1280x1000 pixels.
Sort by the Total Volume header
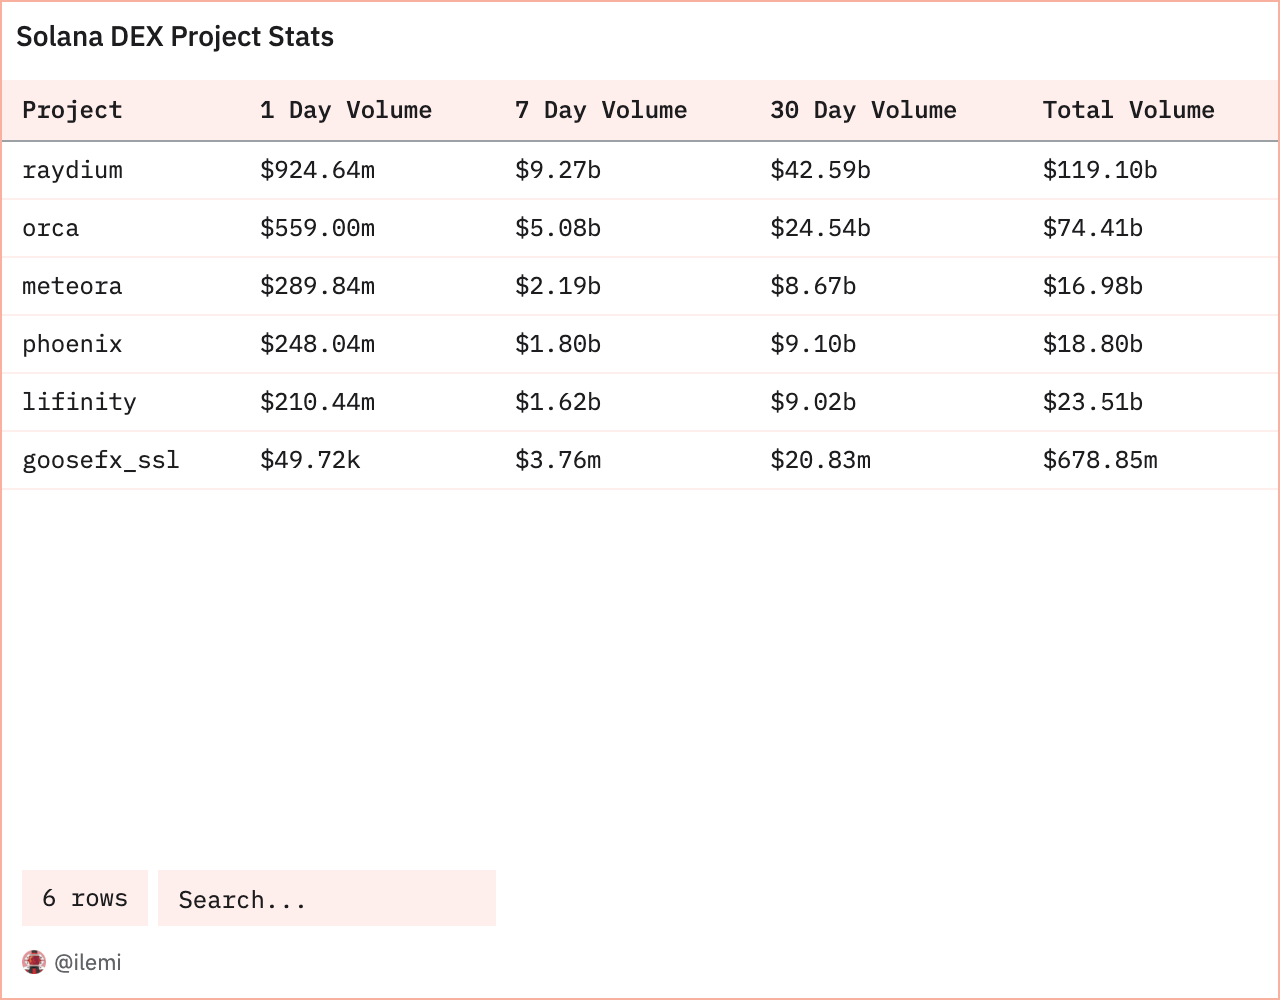(1128, 110)
